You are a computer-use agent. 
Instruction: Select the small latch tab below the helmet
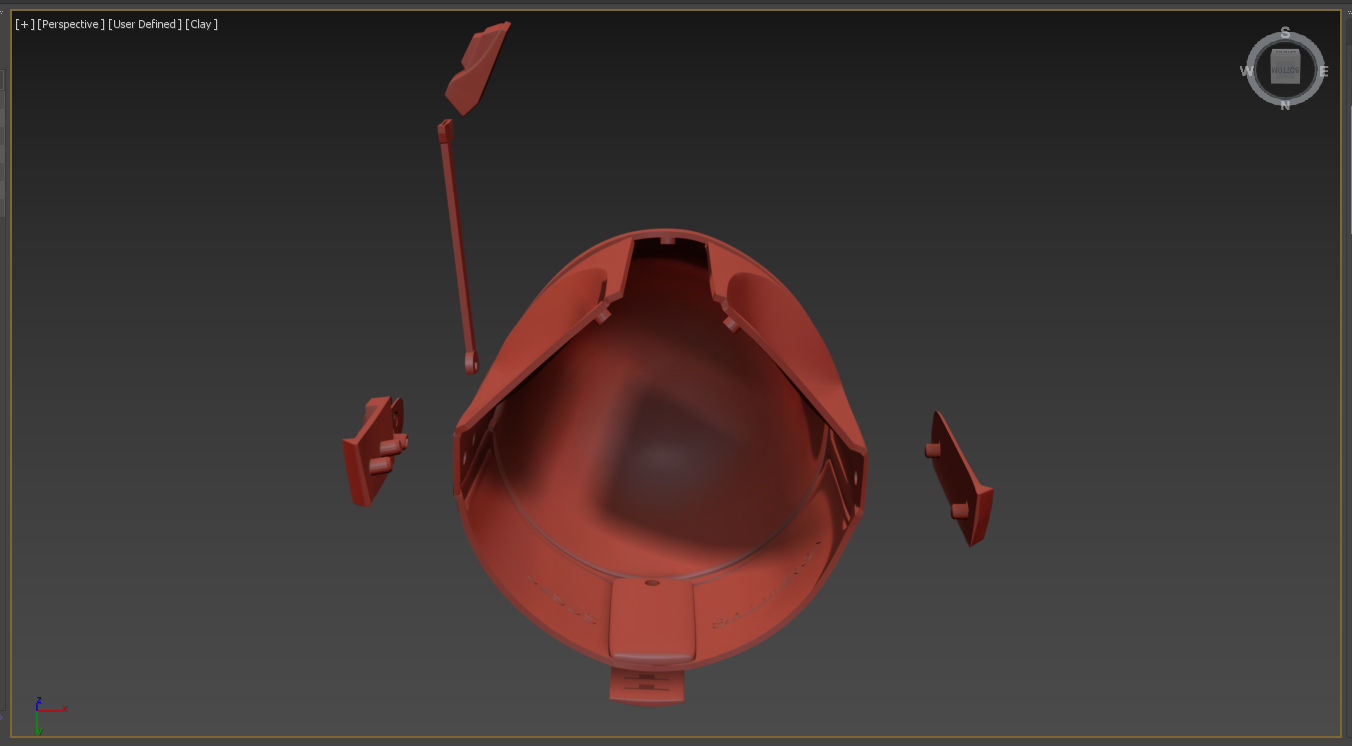point(648,687)
